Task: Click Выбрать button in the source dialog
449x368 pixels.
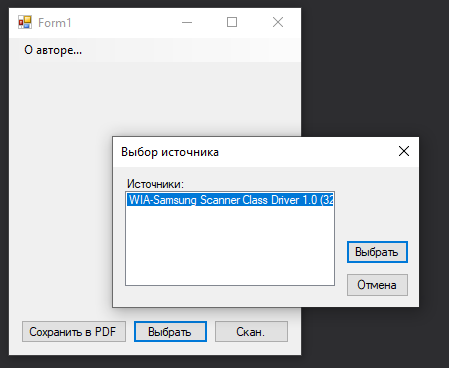Action: pos(377,252)
